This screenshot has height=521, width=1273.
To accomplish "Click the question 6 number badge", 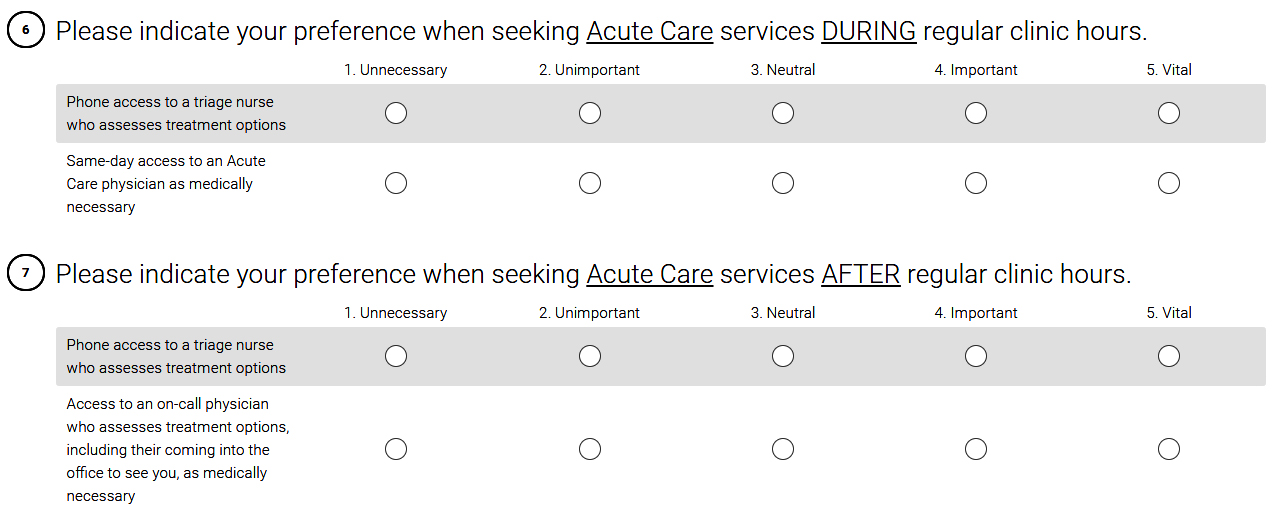I will [26, 31].
